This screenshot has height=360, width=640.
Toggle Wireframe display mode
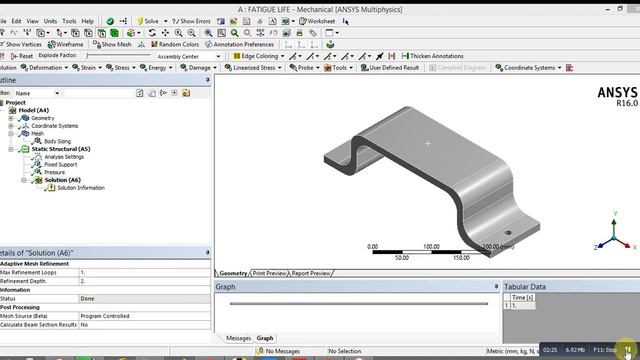[x=65, y=44]
